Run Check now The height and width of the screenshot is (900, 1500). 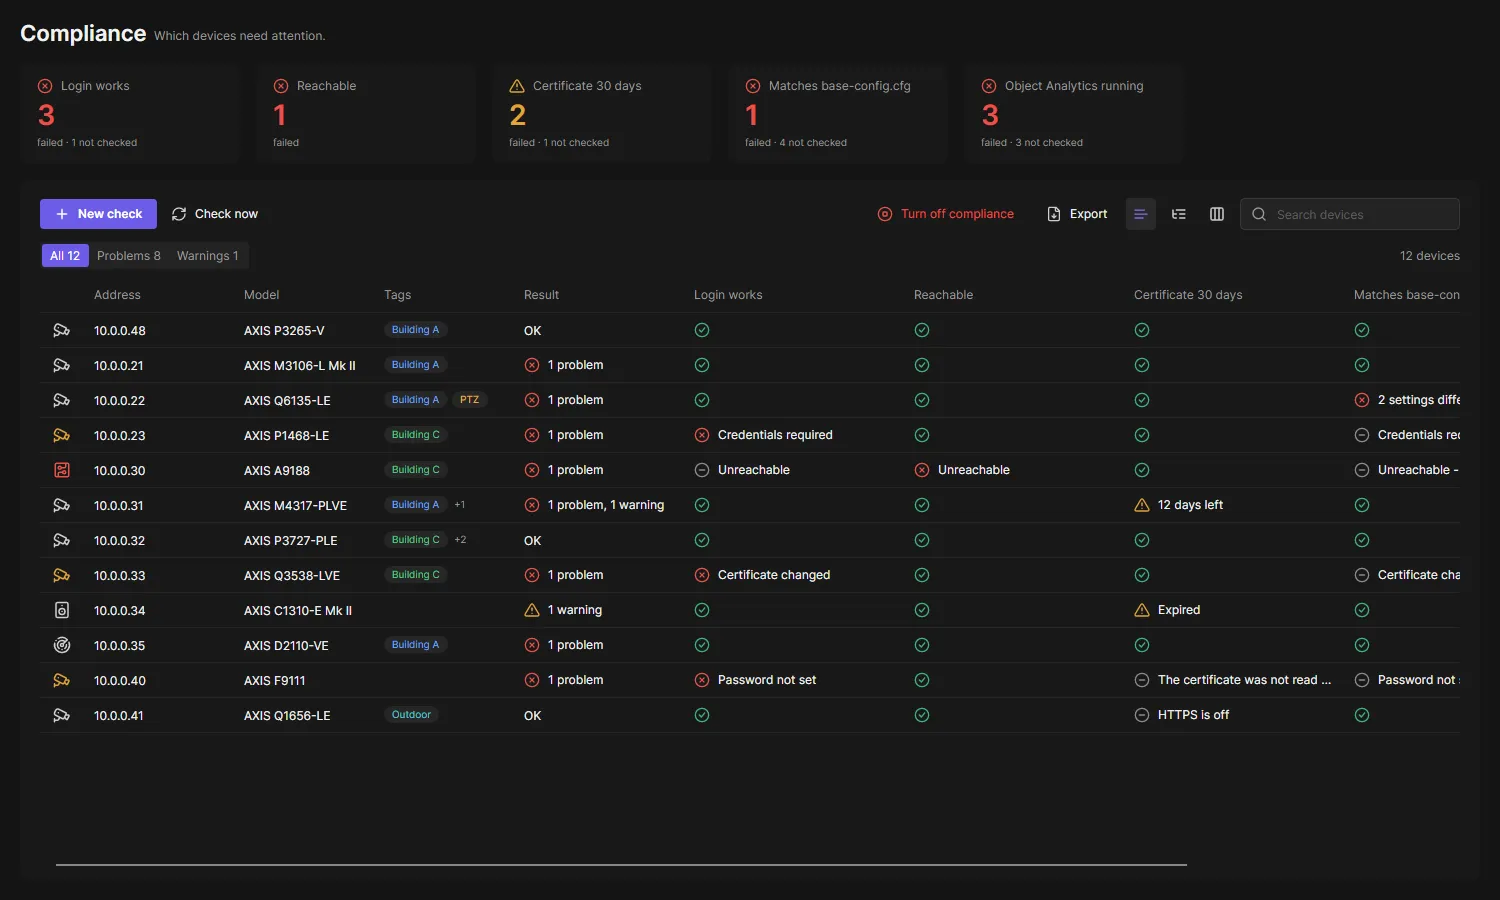tap(214, 214)
